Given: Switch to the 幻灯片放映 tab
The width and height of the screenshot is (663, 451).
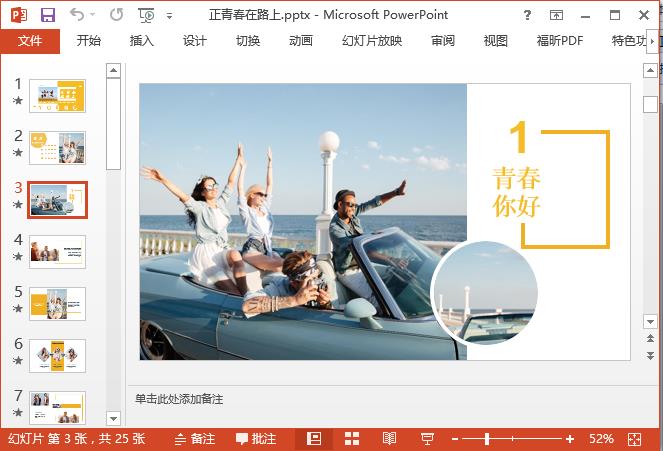Looking at the screenshot, I should tap(372, 41).
